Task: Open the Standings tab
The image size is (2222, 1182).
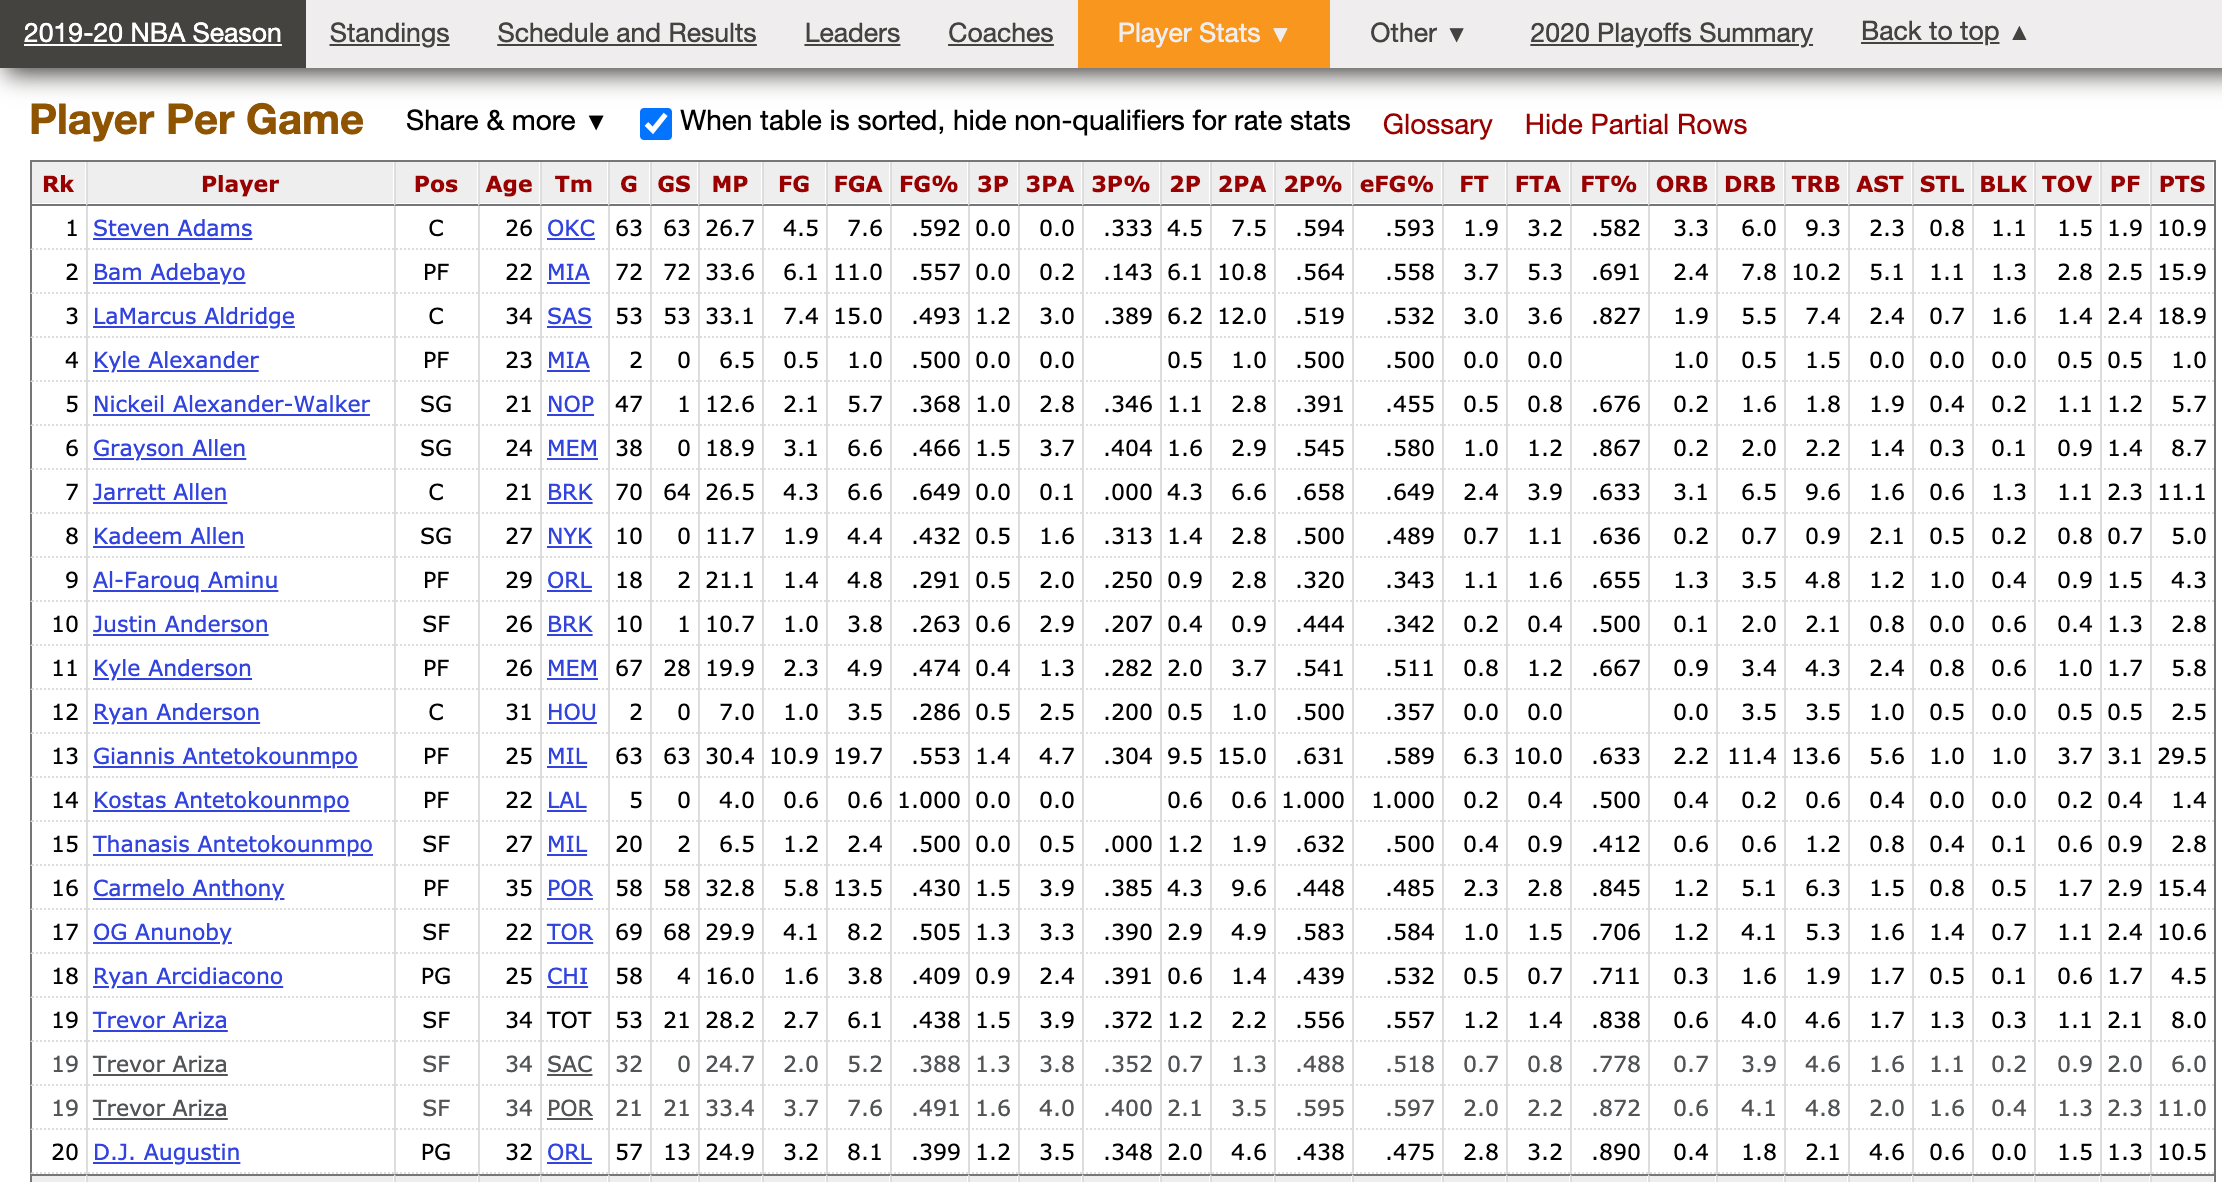Action: point(389,34)
